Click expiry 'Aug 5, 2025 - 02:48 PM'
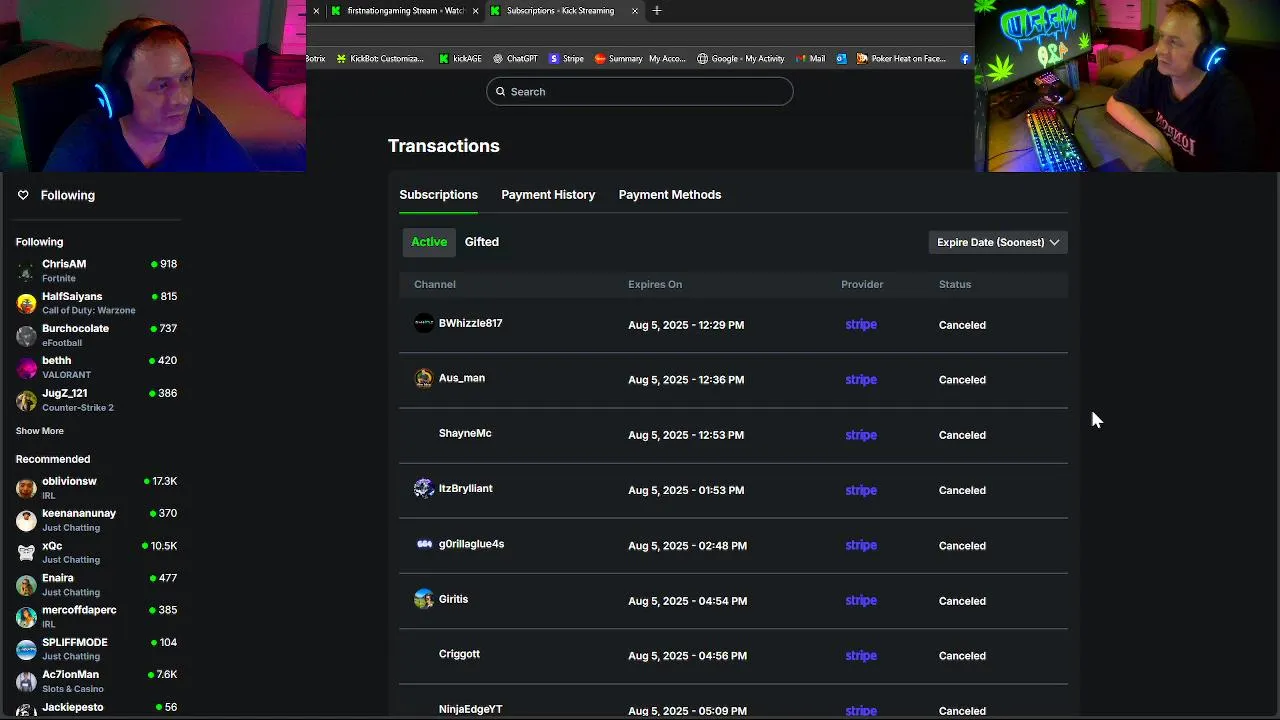 coord(687,546)
